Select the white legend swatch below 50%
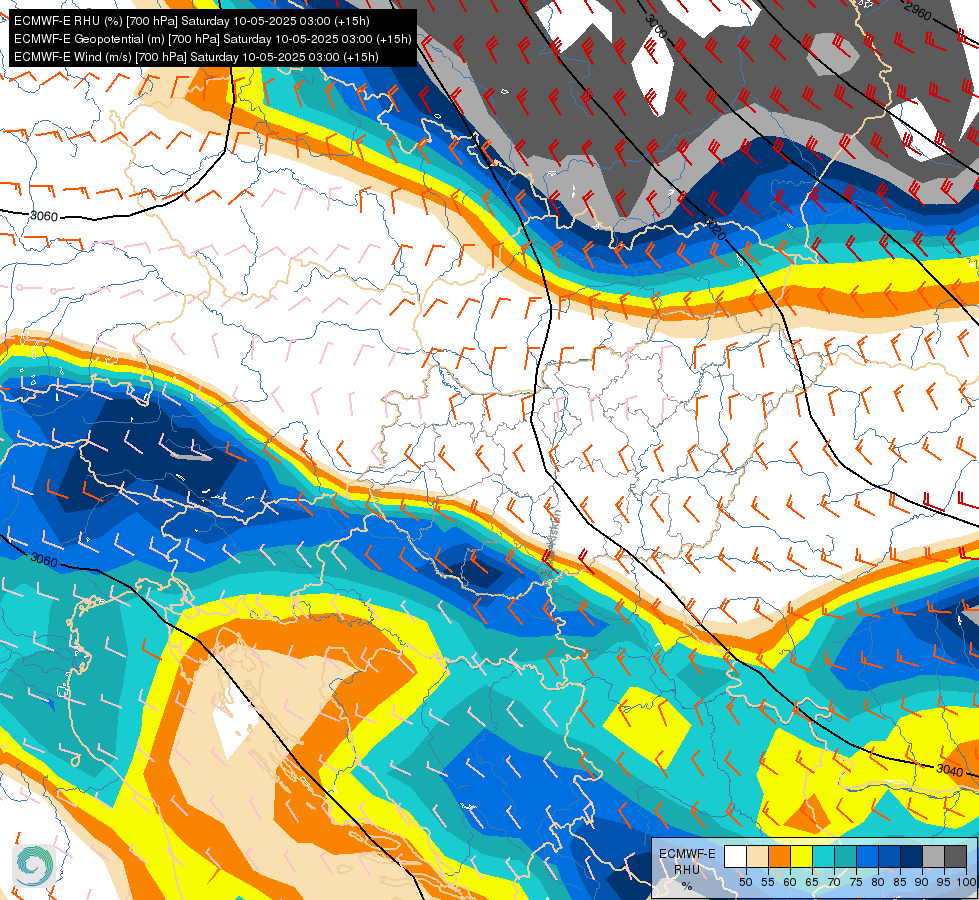Image resolution: width=979 pixels, height=900 pixels. coord(735,856)
